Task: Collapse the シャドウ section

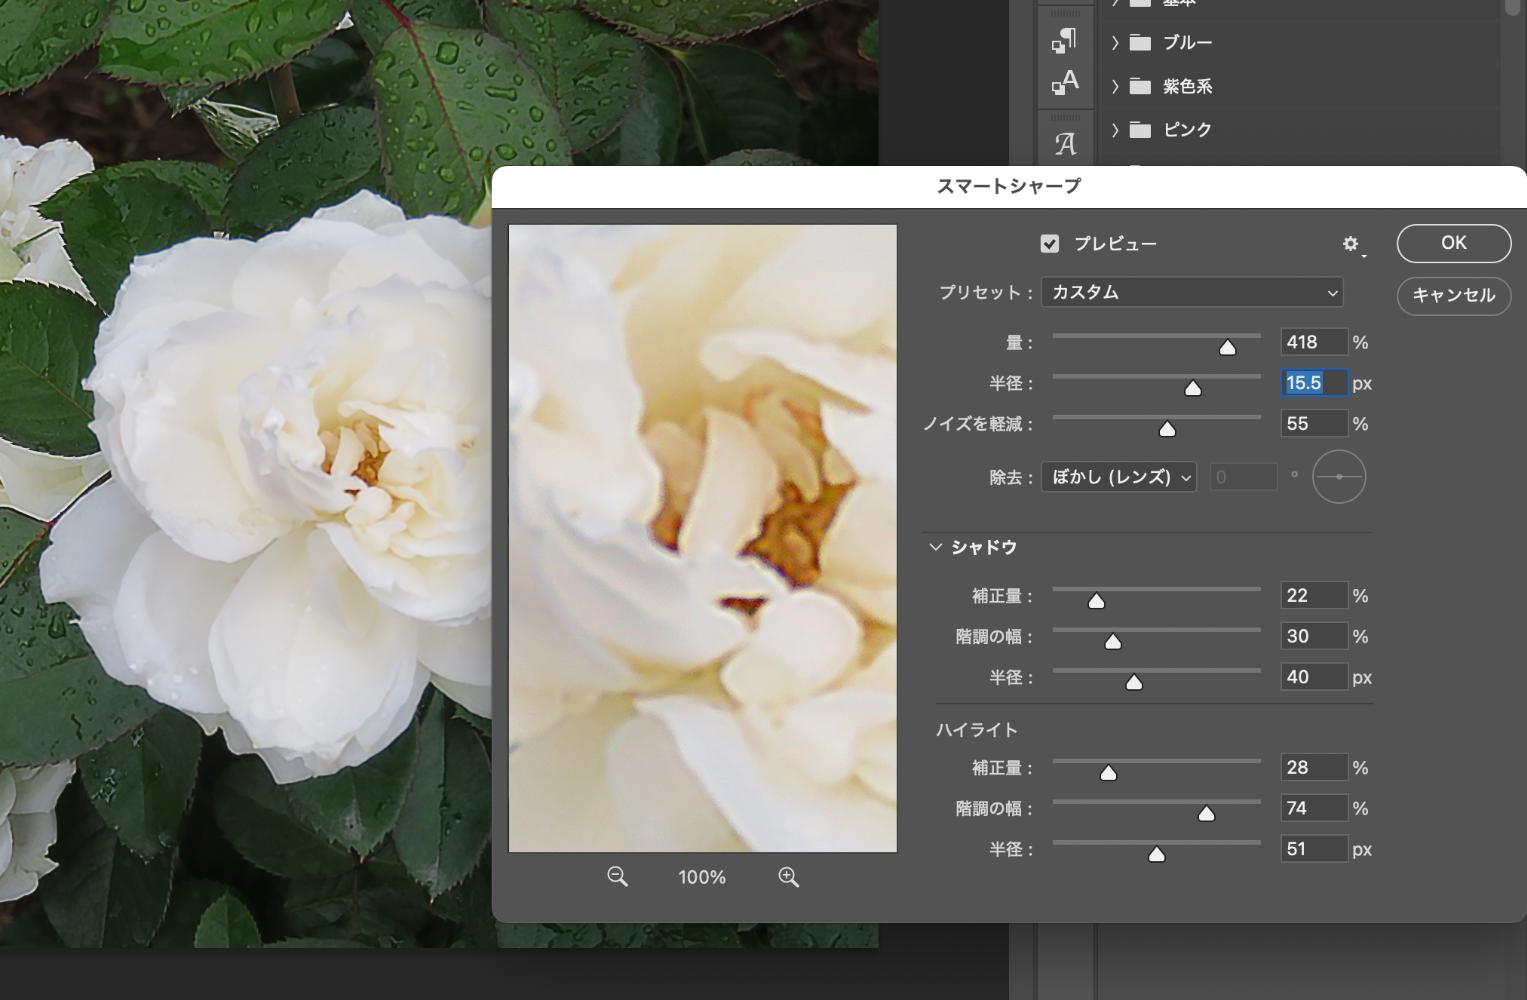Action: click(x=936, y=547)
